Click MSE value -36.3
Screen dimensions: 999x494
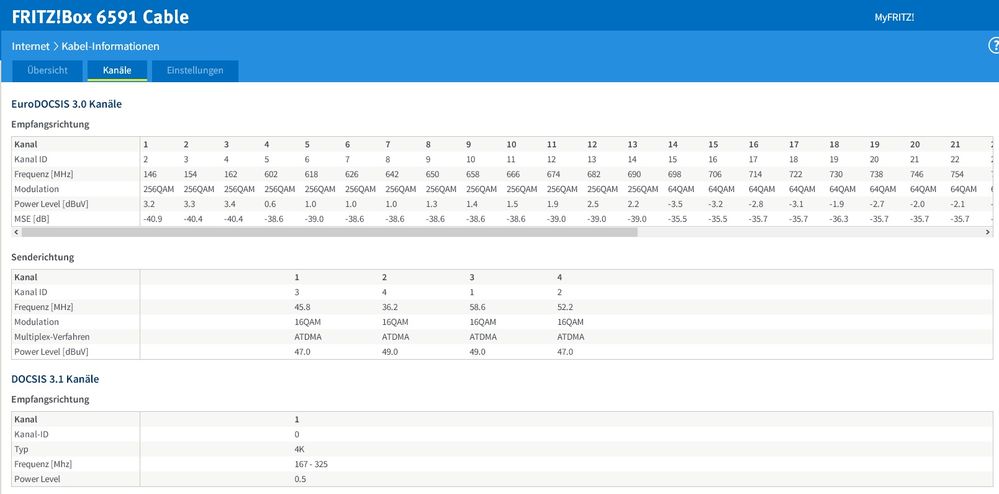(838, 219)
